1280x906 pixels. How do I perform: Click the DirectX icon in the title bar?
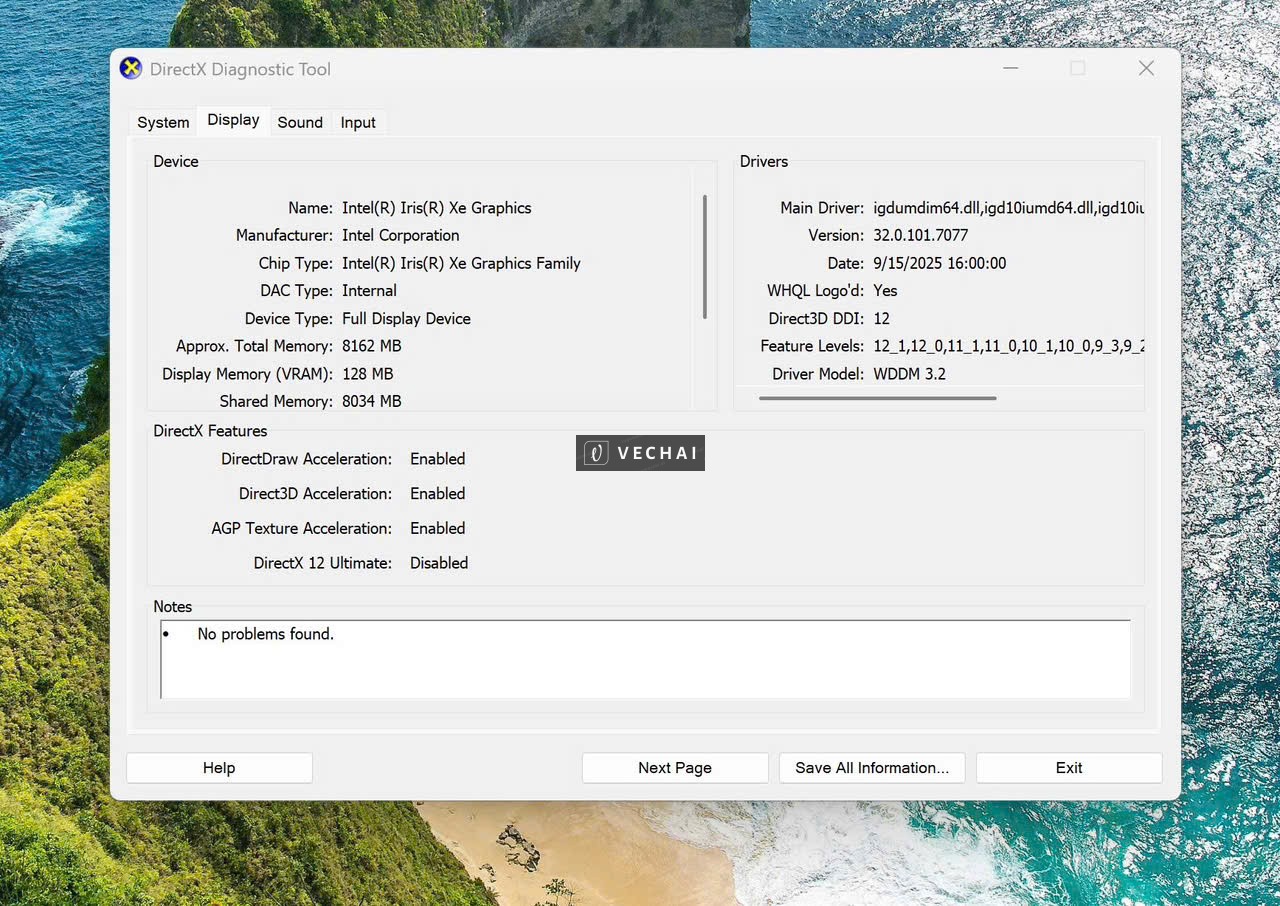131,68
